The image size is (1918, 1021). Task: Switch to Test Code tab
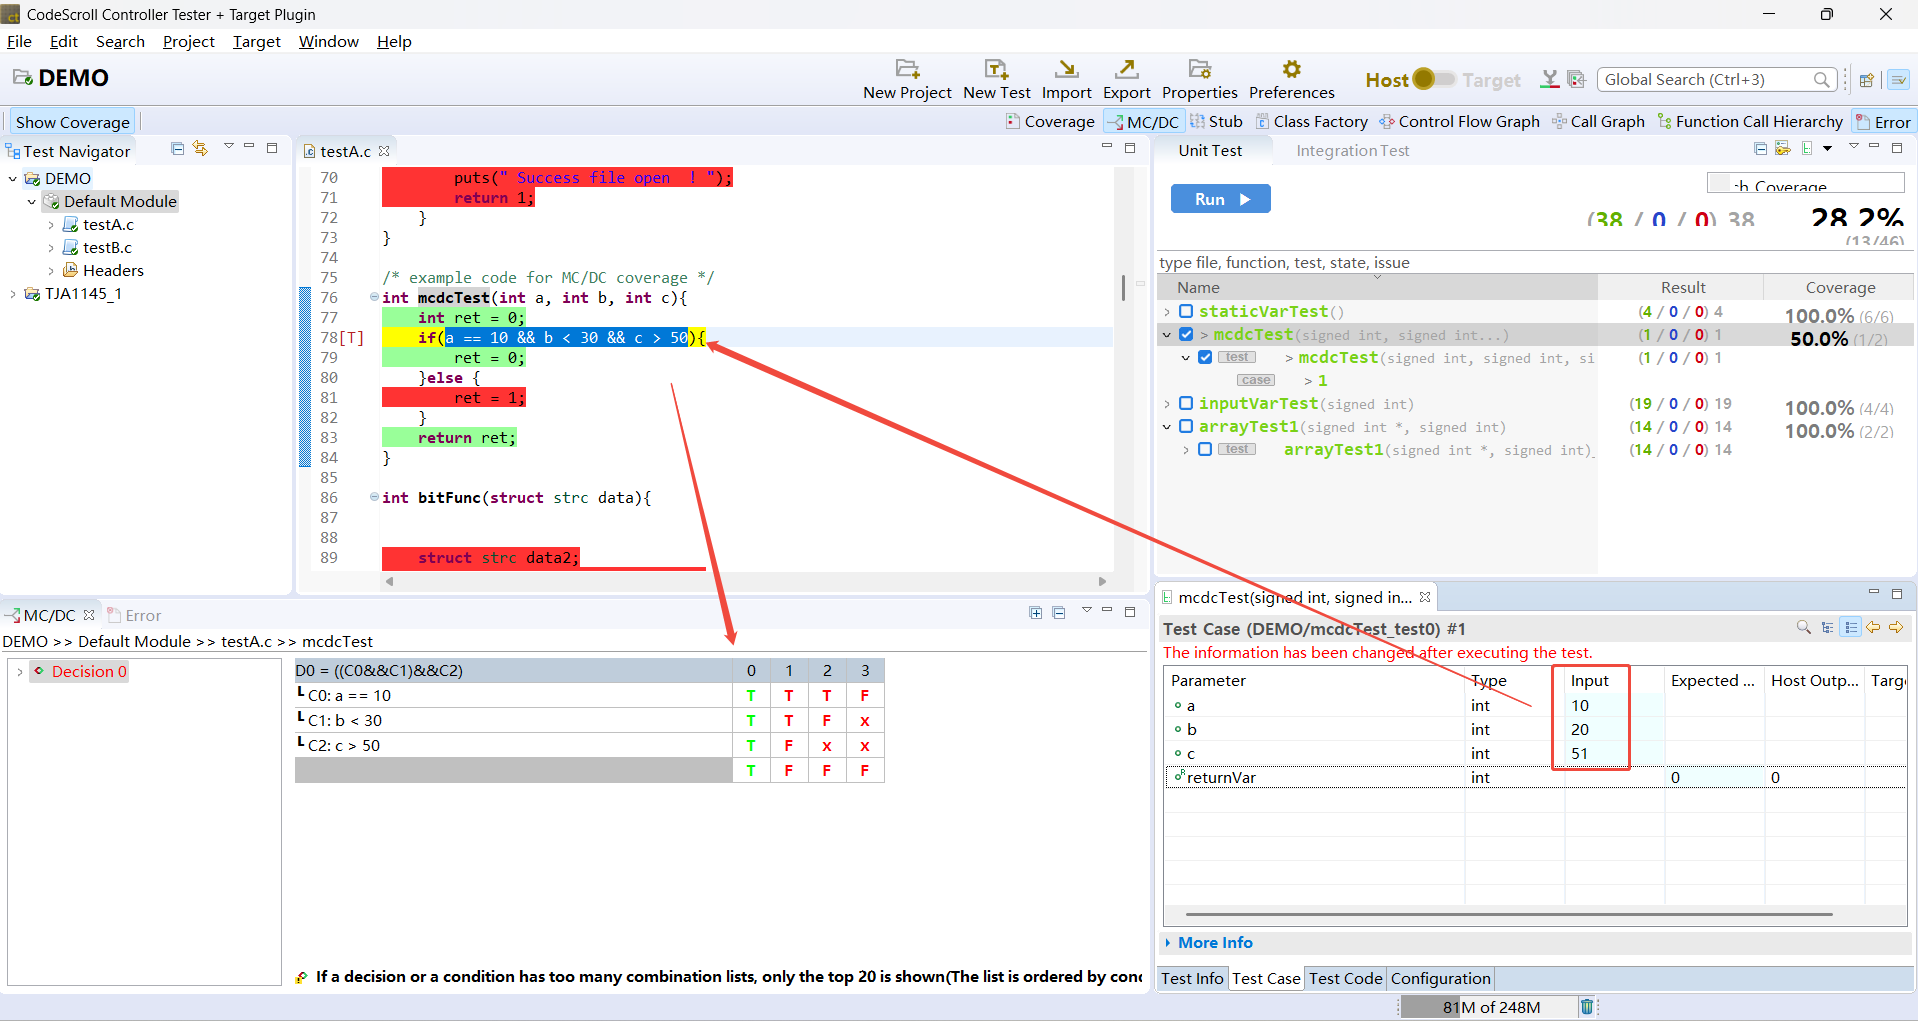tap(1345, 979)
